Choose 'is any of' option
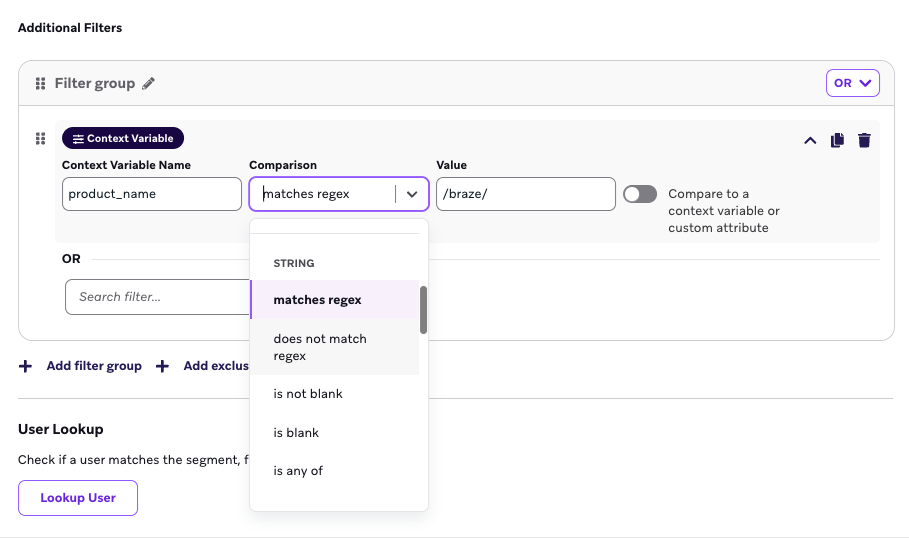909x538 pixels. pos(298,471)
